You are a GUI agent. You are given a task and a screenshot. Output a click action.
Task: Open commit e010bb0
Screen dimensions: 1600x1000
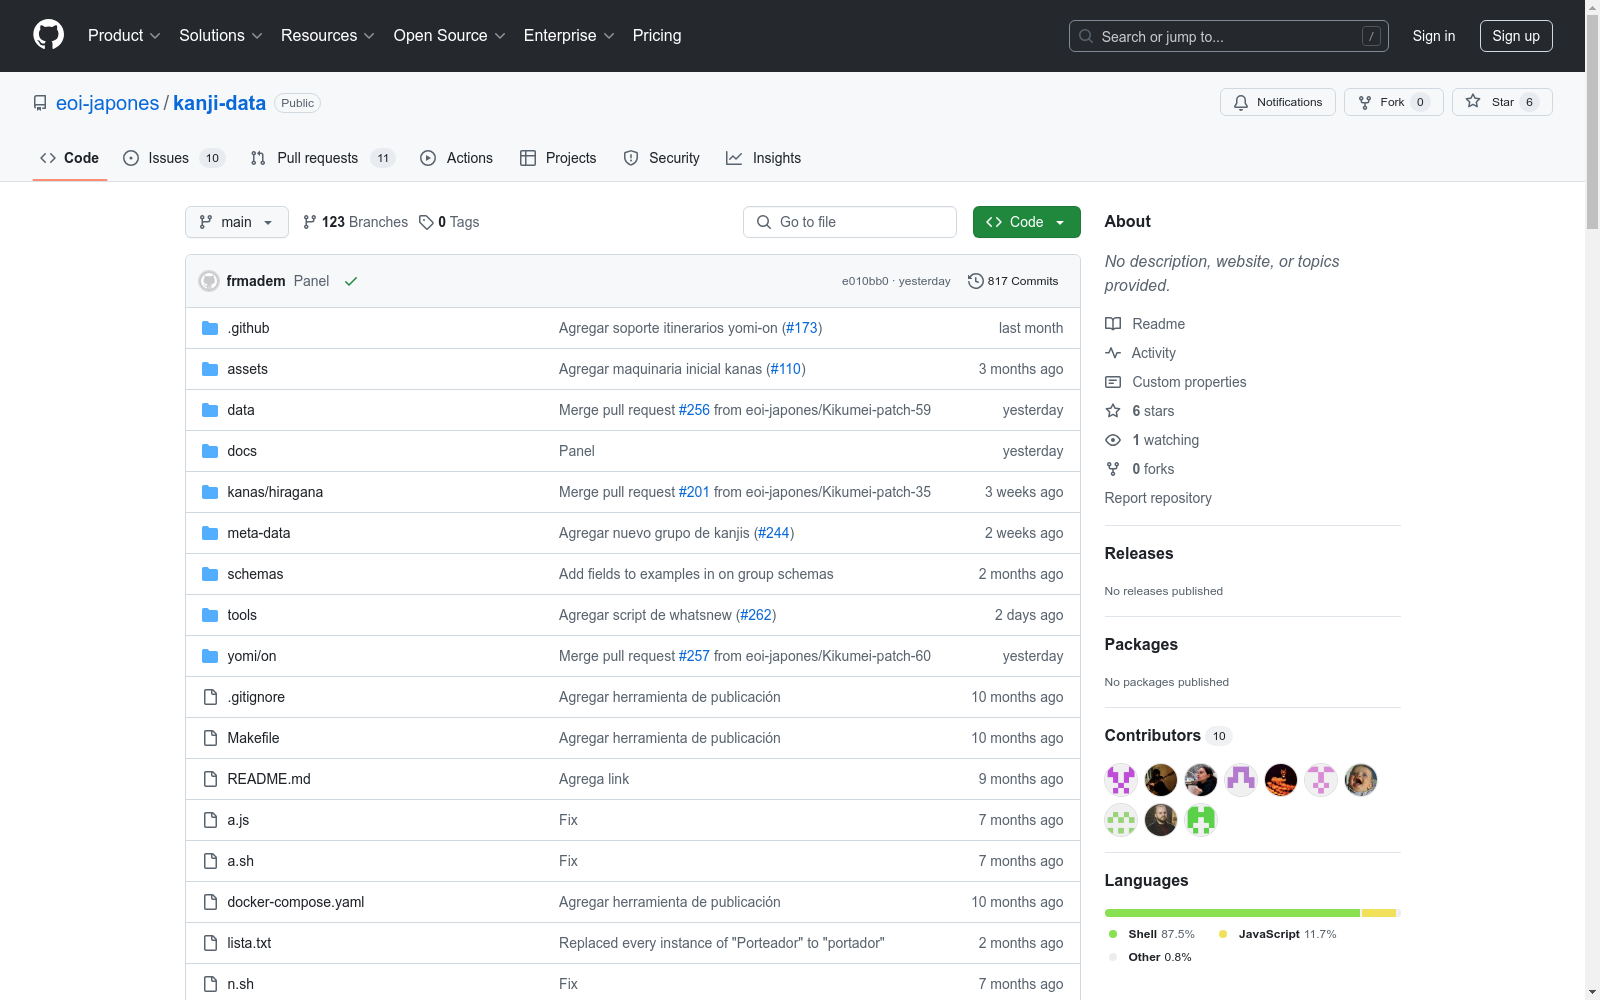click(x=865, y=281)
